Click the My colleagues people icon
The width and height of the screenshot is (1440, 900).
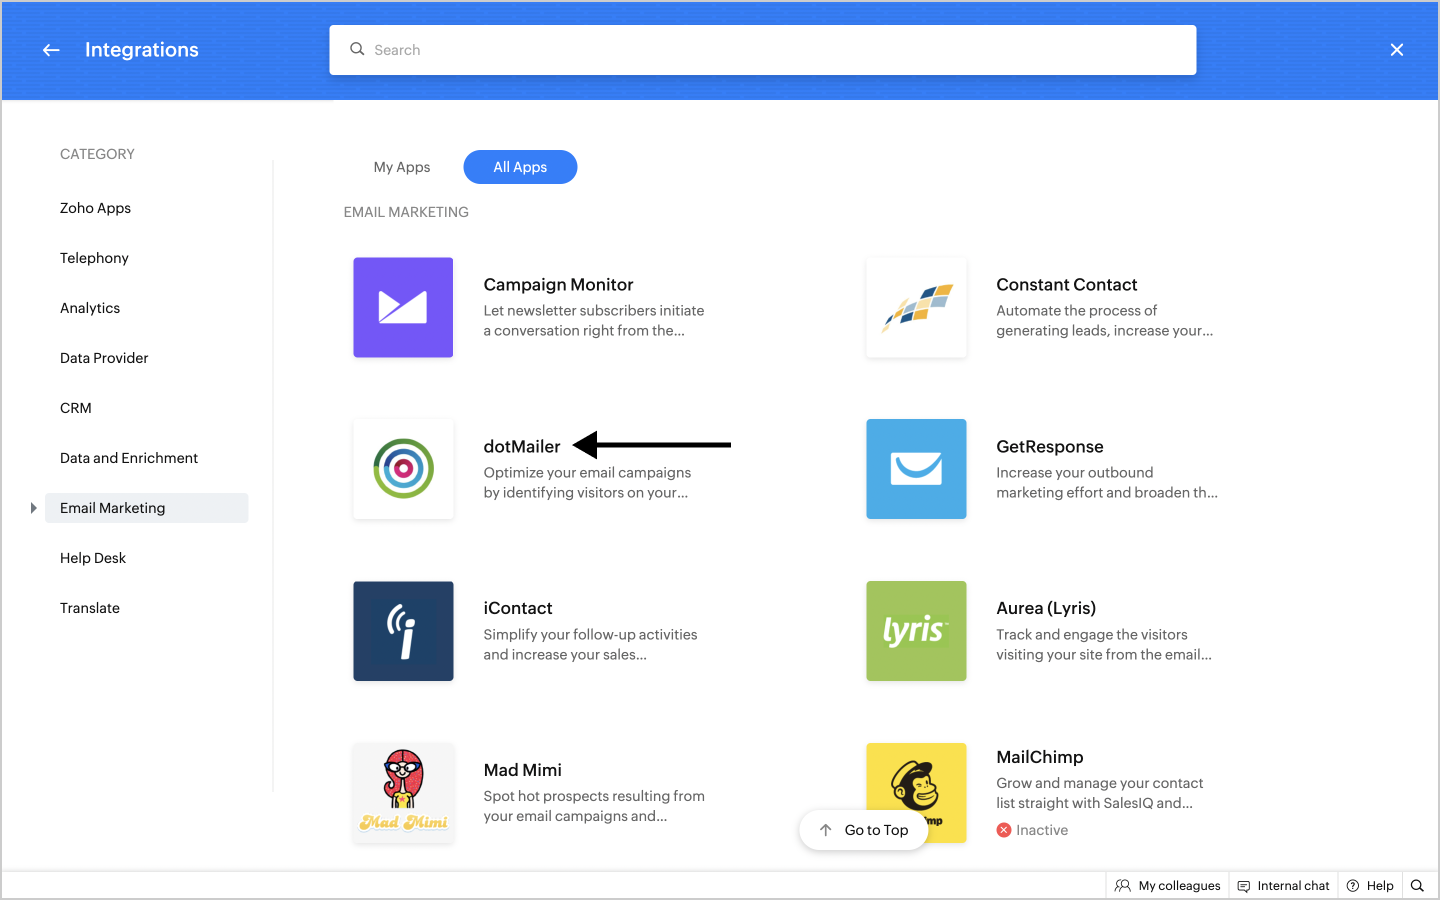pyautogui.click(x=1123, y=885)
